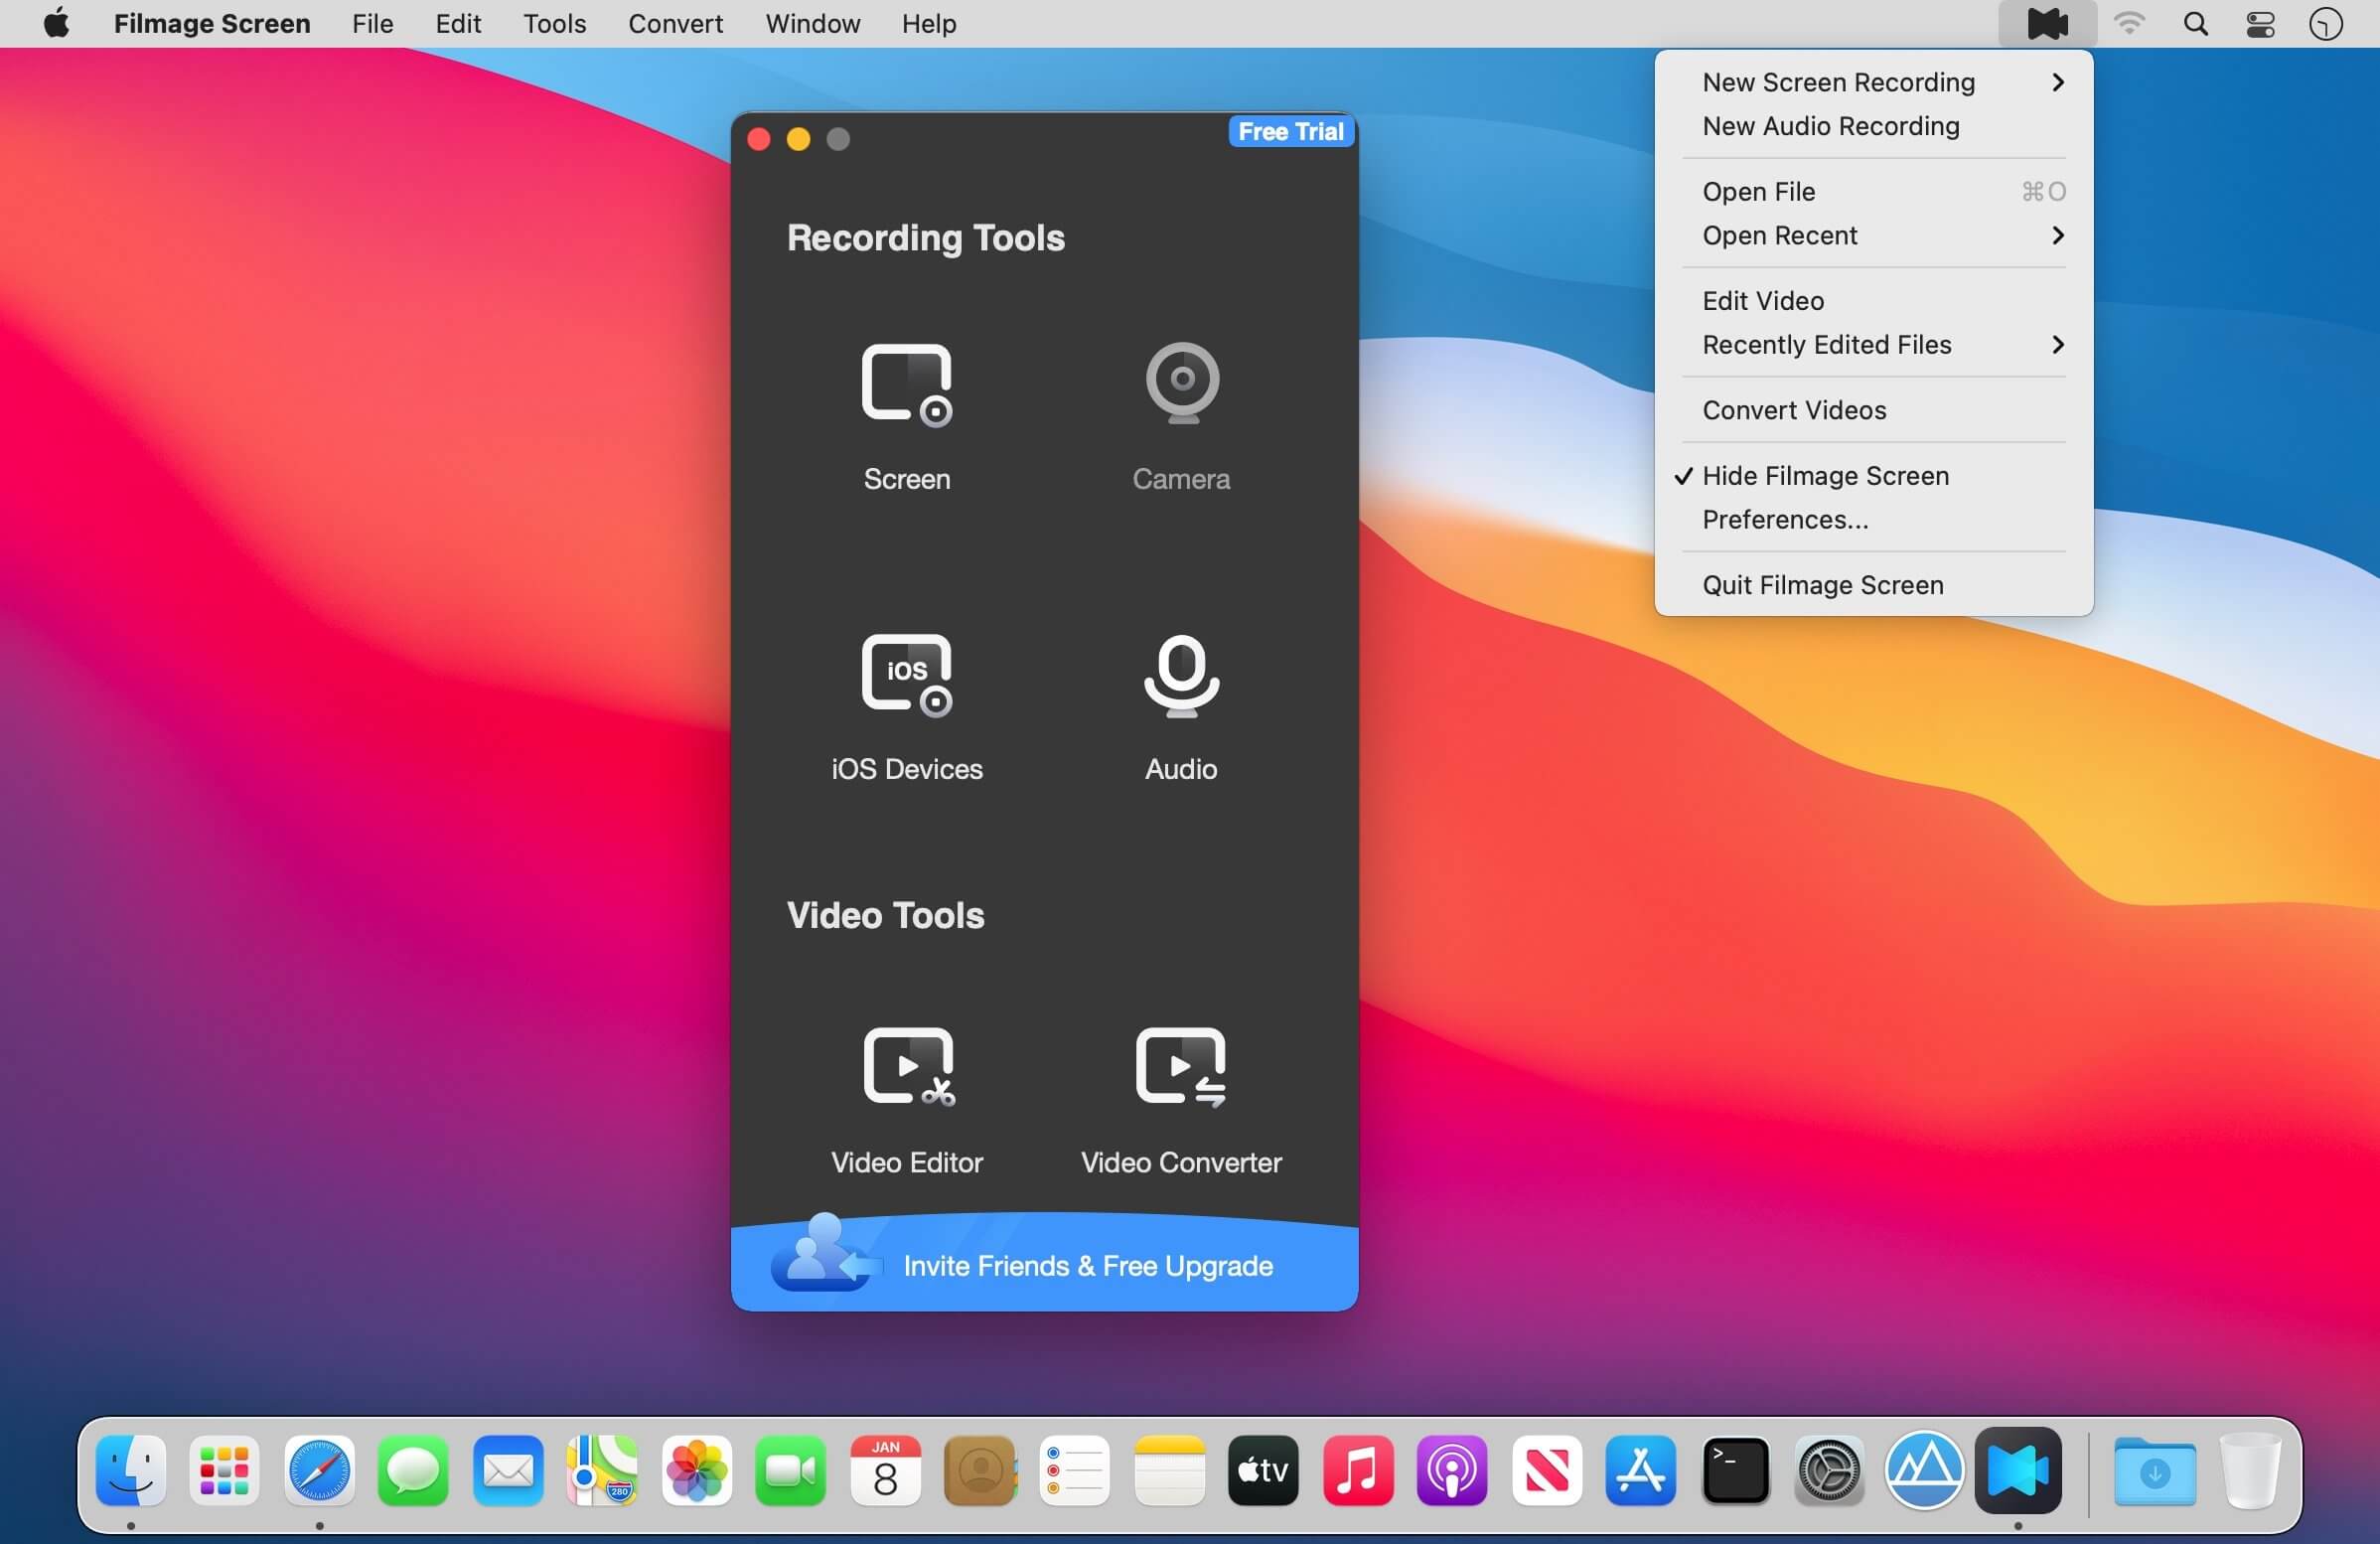
Task: Open macOS Control Center toggles
Action: [2260, 23]
